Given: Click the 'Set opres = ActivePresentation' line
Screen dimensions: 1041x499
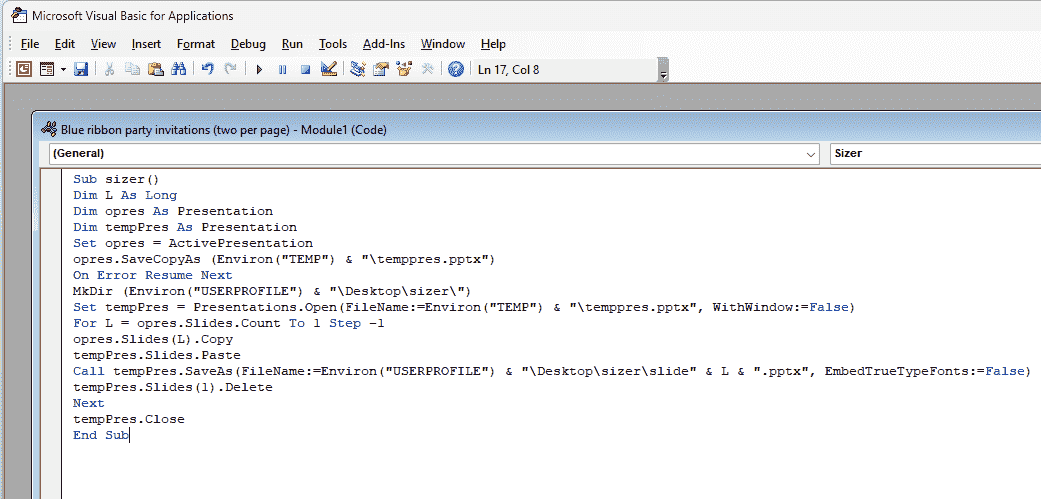Looking at the screenshot, I should point(193,243).
